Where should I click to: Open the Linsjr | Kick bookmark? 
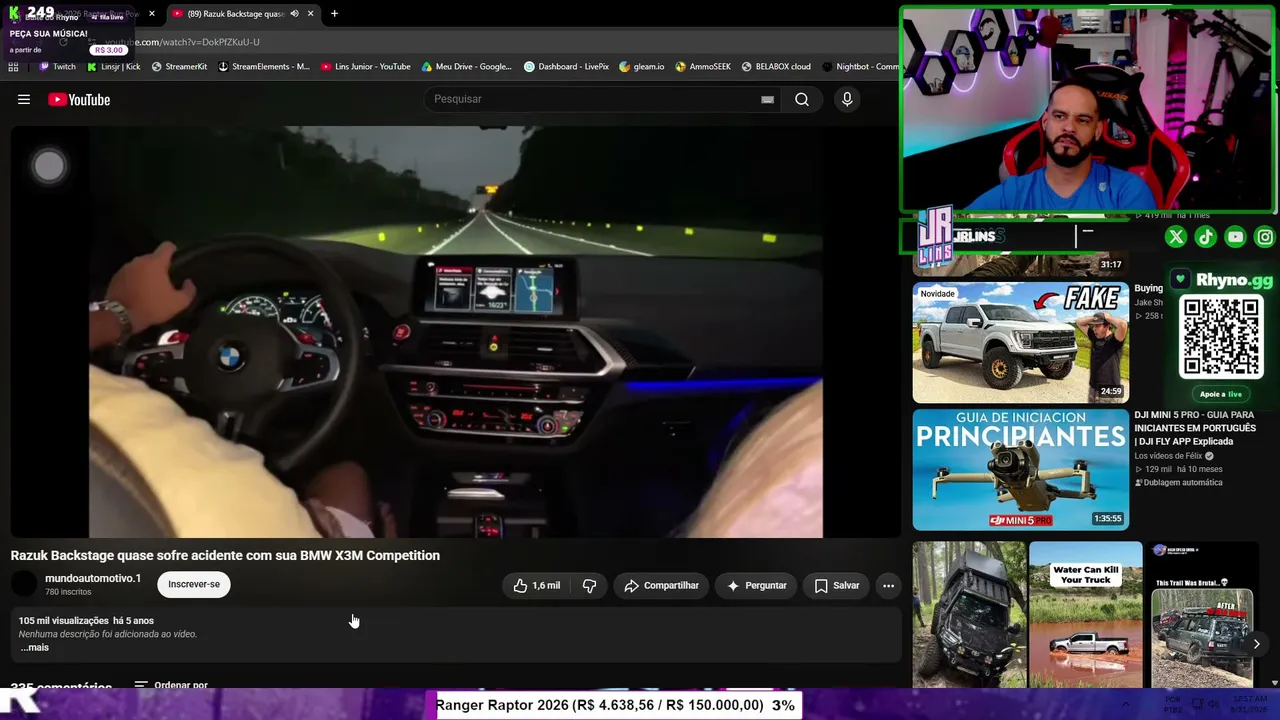coord(113,67)
